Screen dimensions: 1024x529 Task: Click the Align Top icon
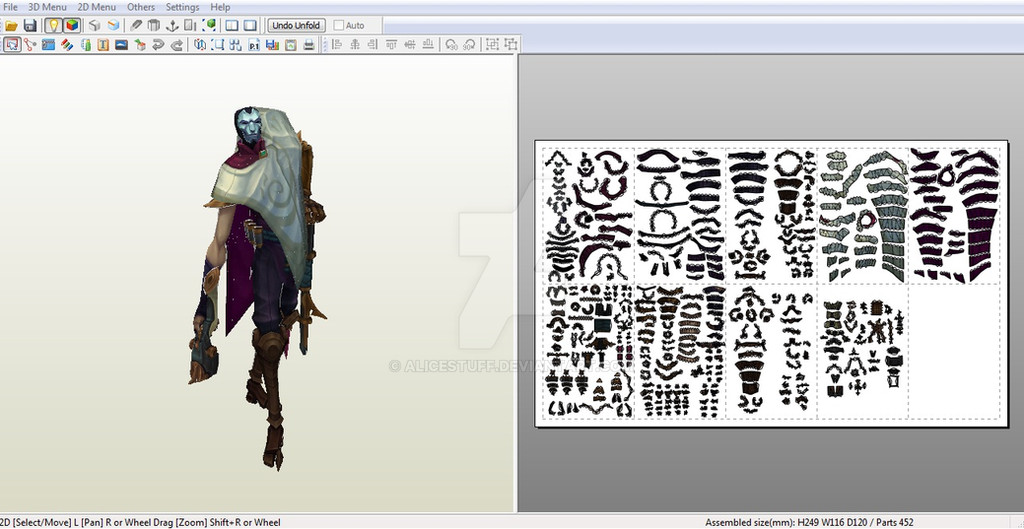coord(392,44)
